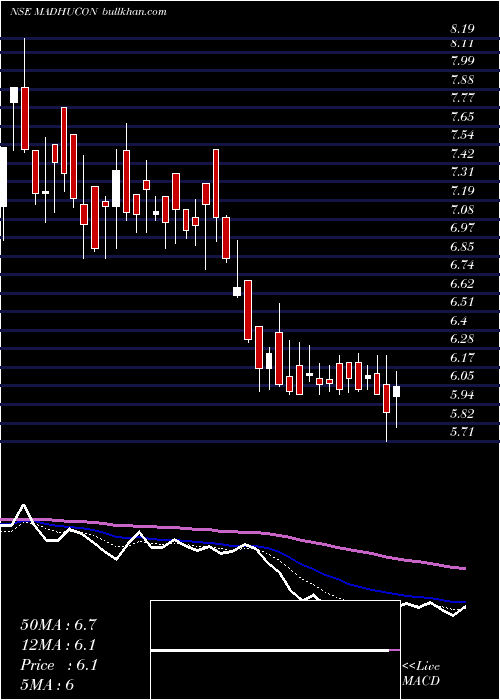Click the 6.05 price axis label
This screenshot has width=500, height=700.
pyautogui.click(x=462, y=376)
